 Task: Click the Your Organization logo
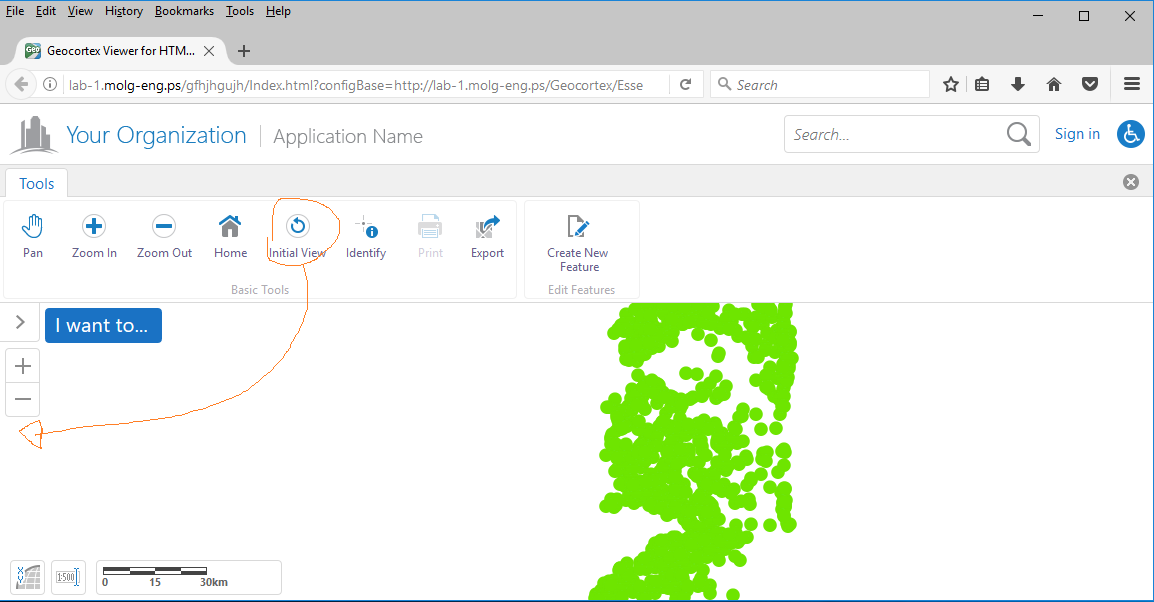(x=33, y=135)
